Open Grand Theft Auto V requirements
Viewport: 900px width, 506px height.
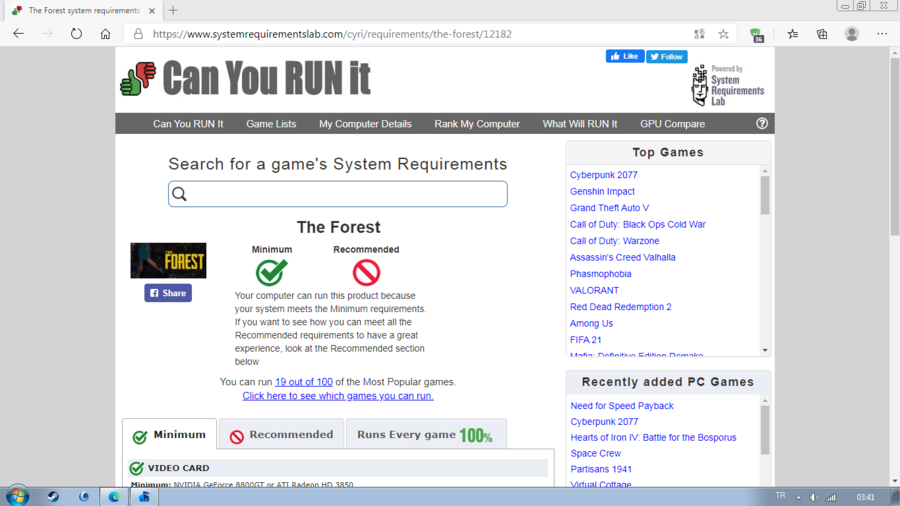click(609, 208)
